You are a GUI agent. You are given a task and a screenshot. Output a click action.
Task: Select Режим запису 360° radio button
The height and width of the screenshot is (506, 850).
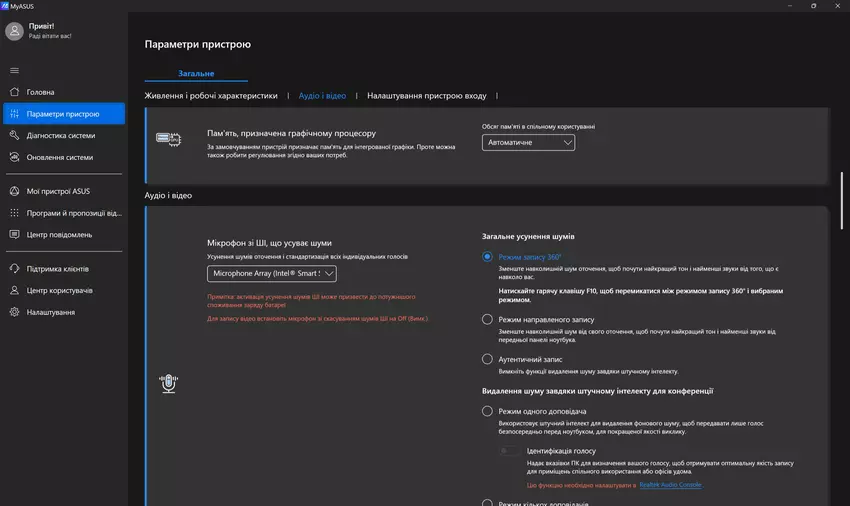(x=488, y=257)
